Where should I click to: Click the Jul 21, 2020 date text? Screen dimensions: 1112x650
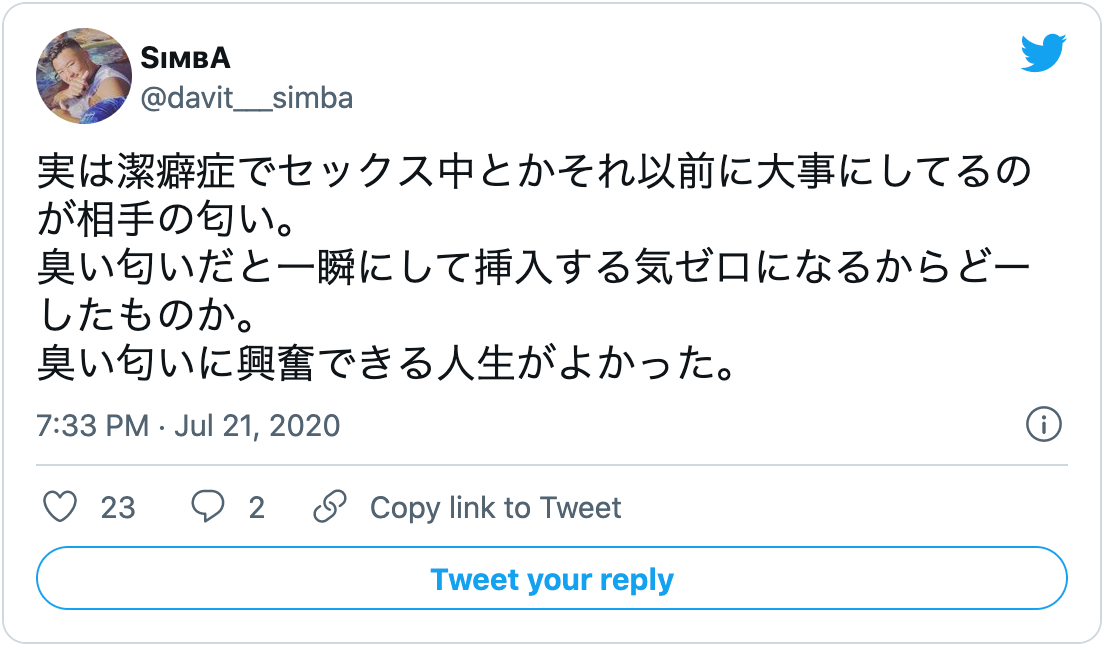point(257,425)
